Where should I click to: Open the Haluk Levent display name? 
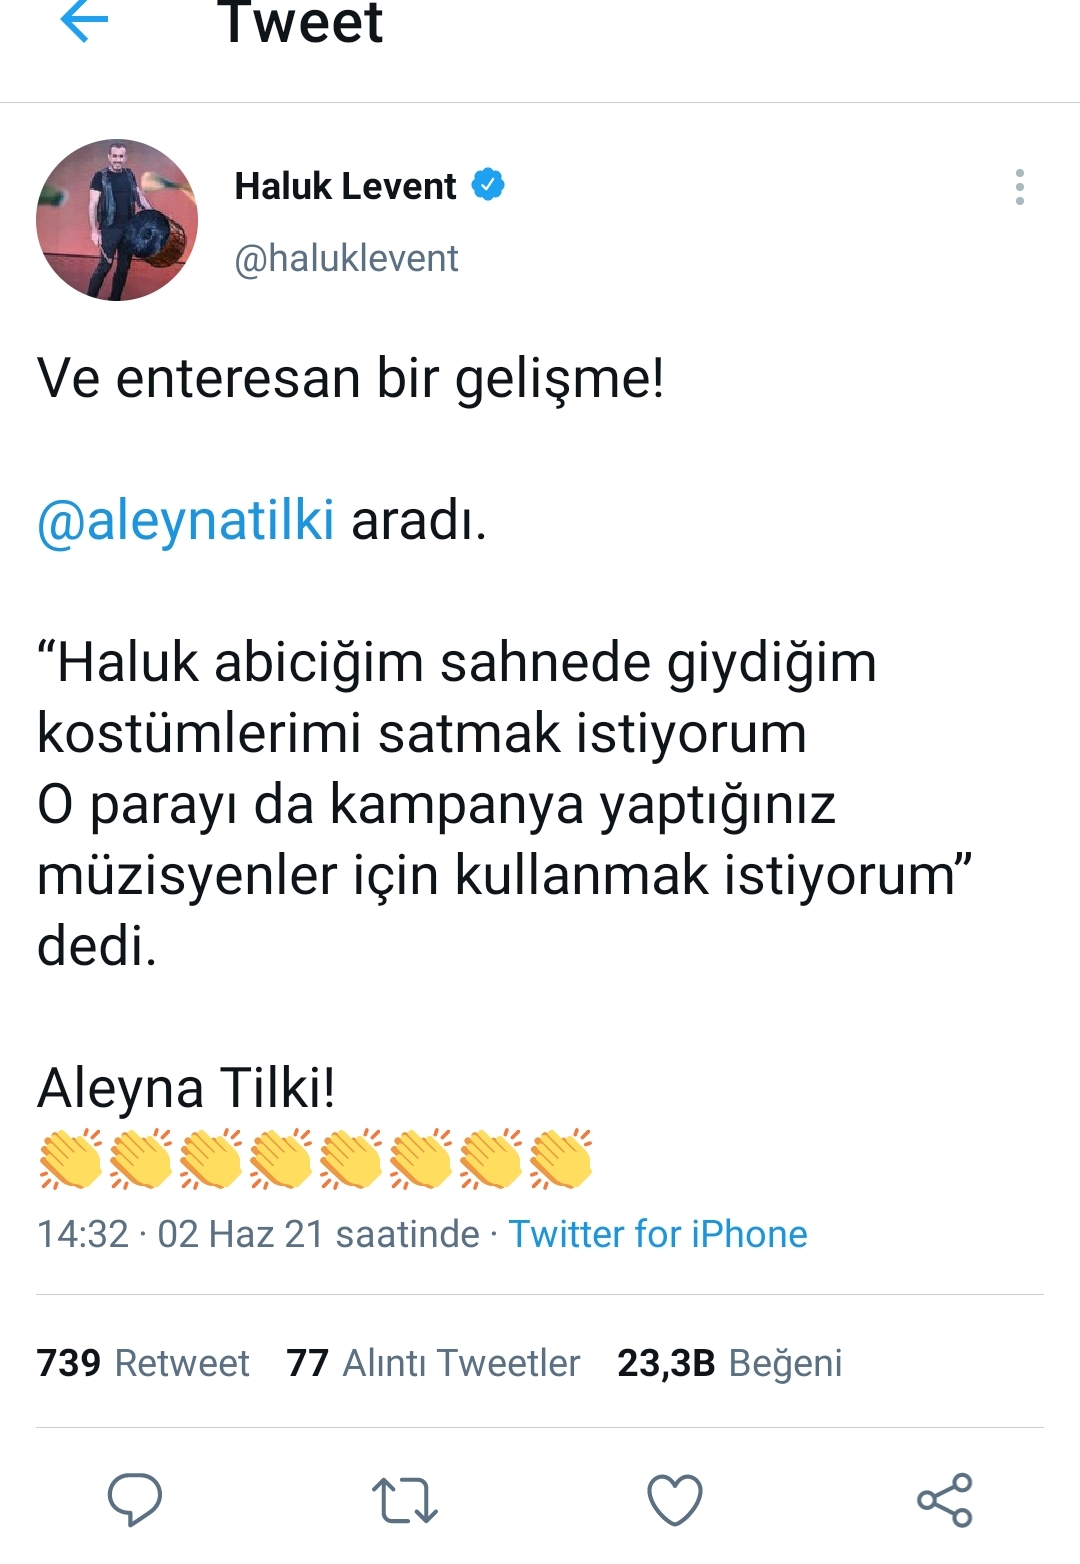[345, 186]
